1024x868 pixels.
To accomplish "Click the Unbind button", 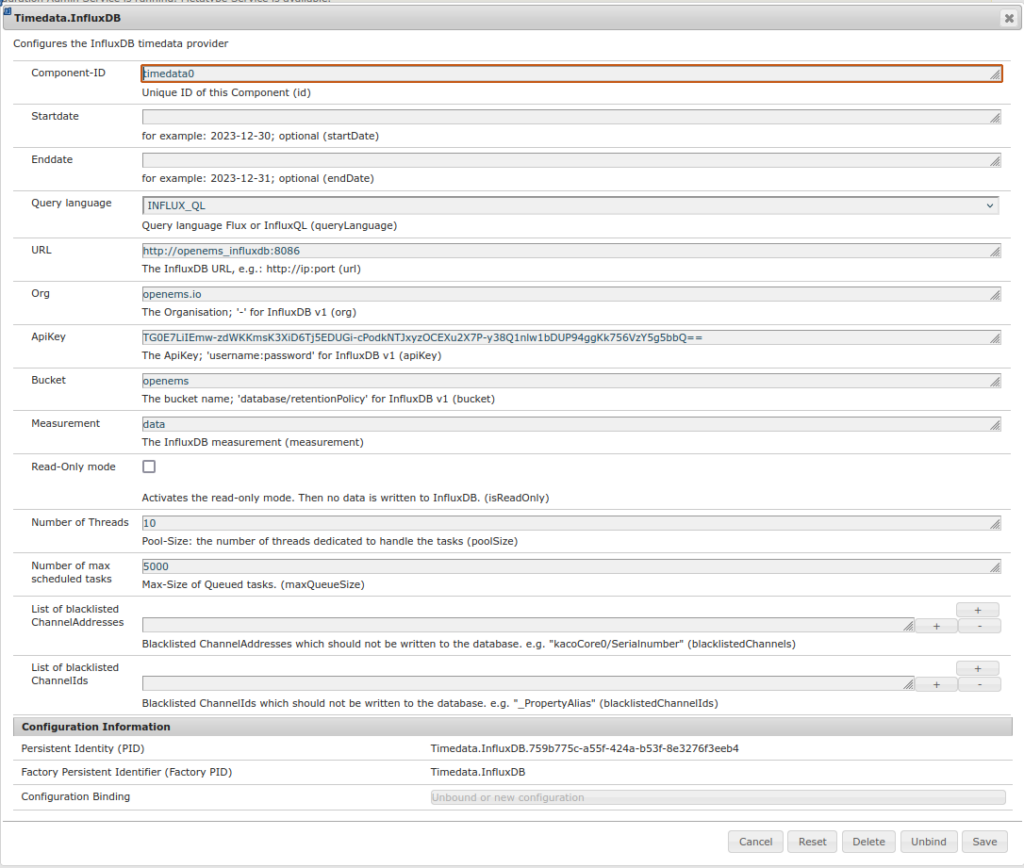I will pyautogui.click(x=929, y=842).
